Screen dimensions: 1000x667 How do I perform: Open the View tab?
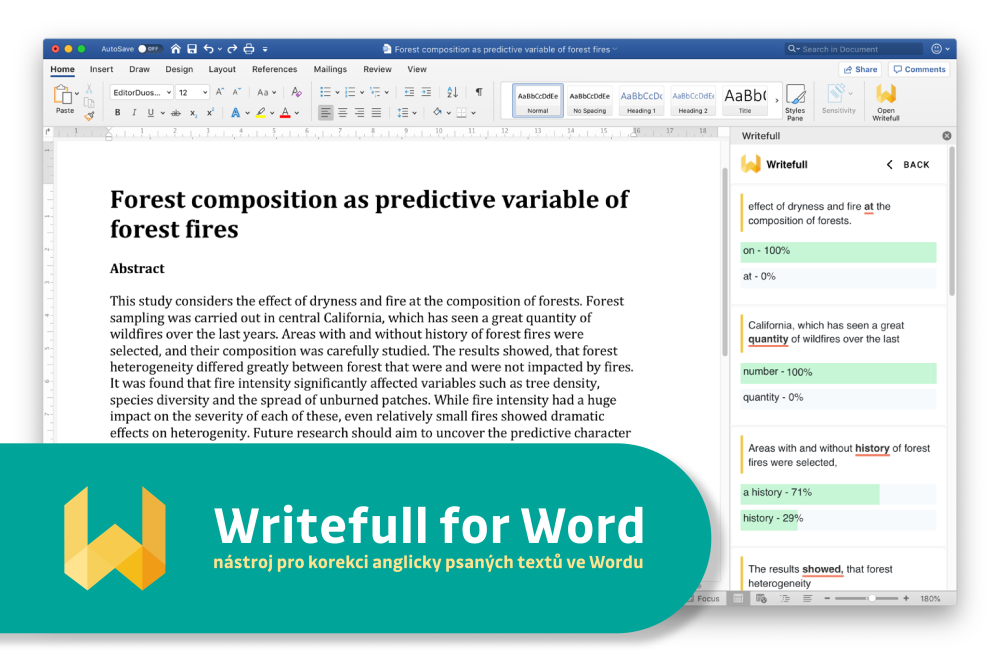pyautogui.click(x=417, y=69)
